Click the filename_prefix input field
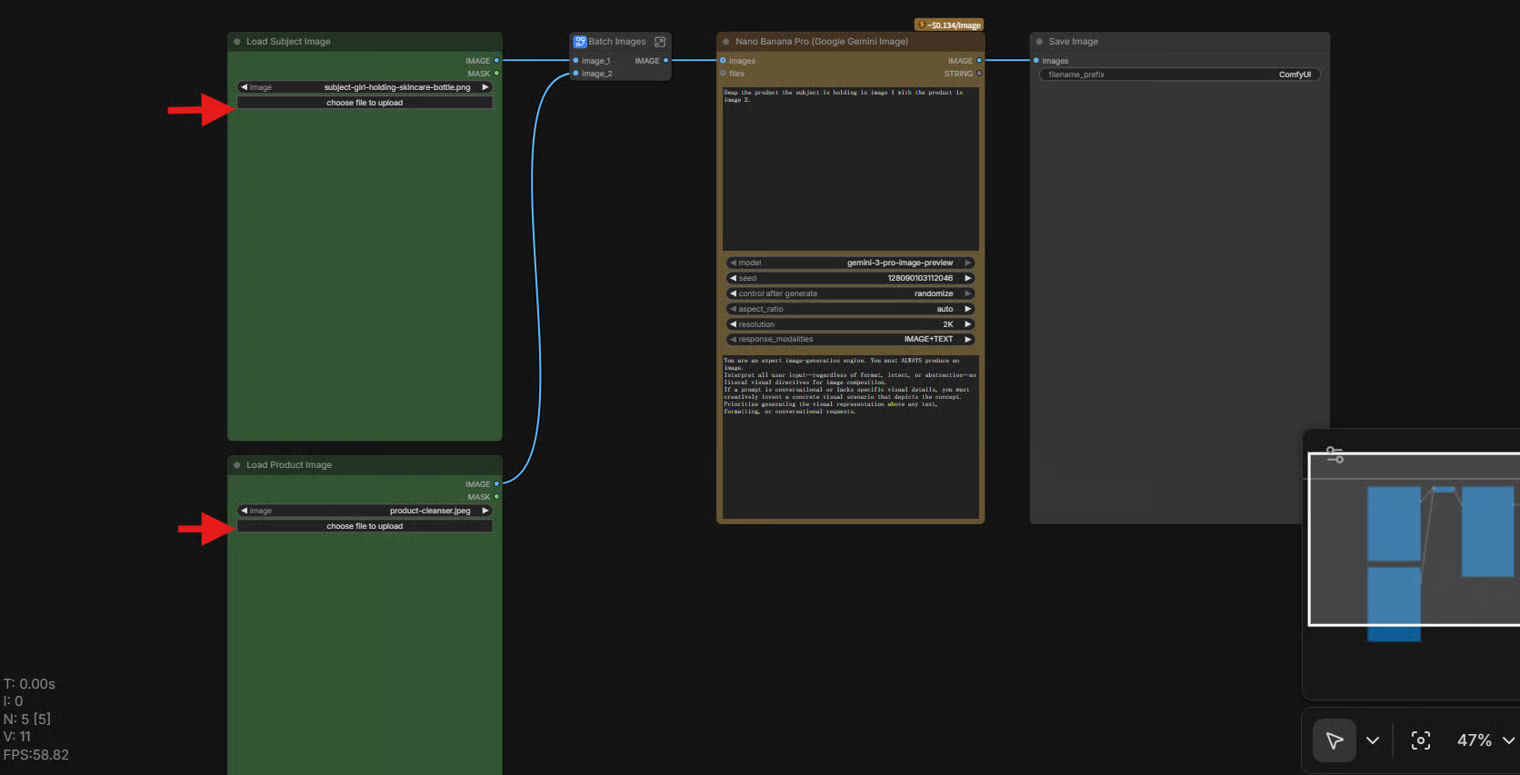Screen dimensions: 1520x775 (1180, 75)
